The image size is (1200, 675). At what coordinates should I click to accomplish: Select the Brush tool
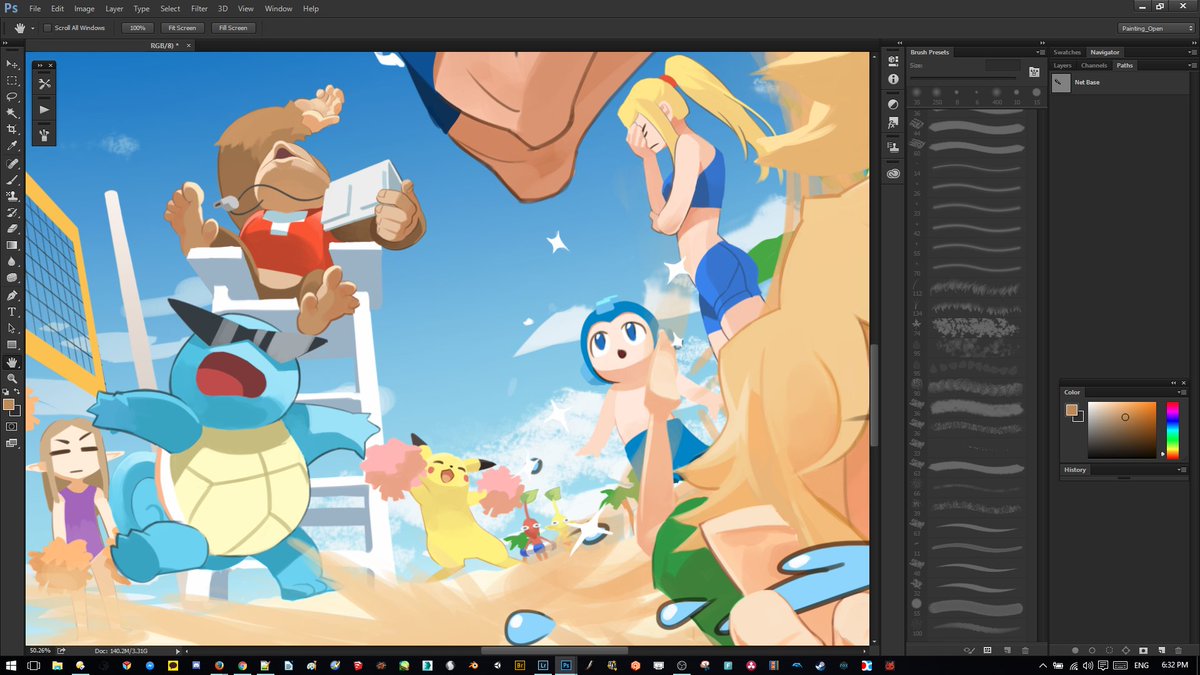pyautogui.click(x=12, y=180)
